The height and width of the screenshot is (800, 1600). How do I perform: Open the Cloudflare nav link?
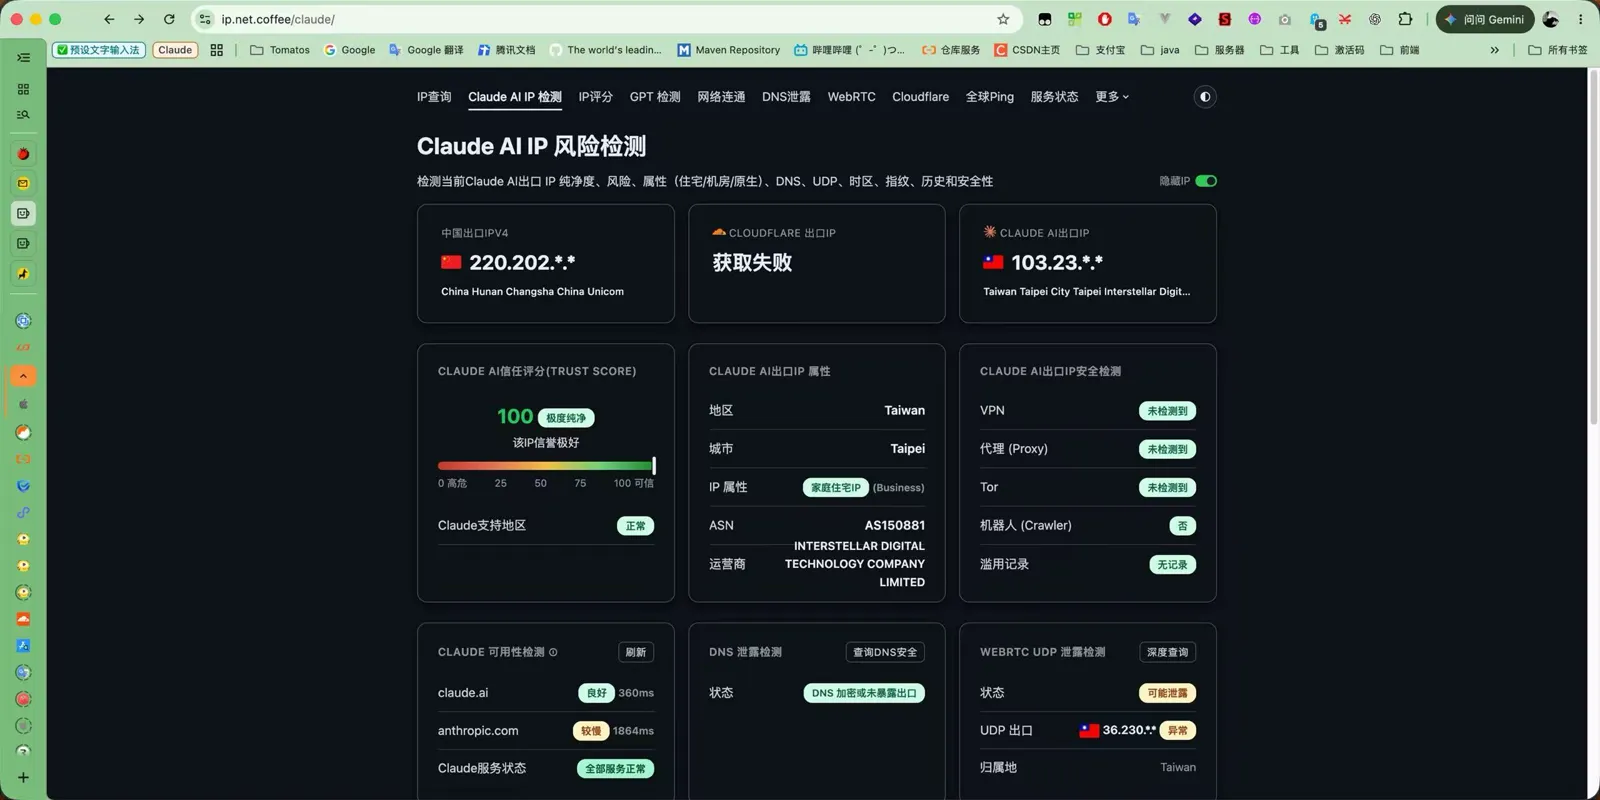coord(920,97)
